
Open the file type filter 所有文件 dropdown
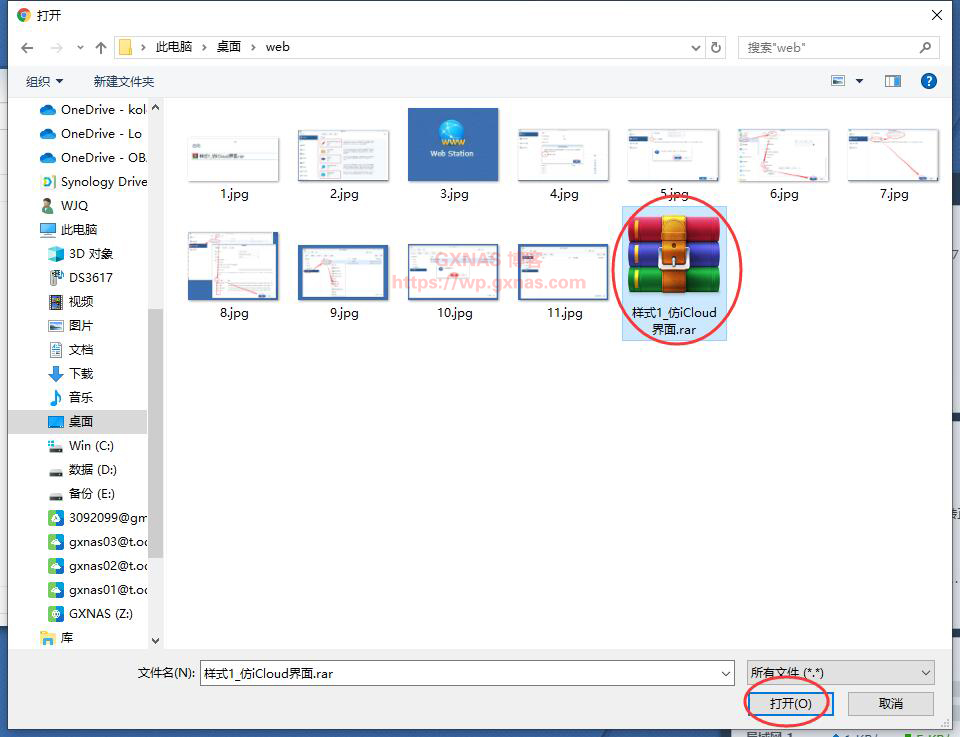(x=840, y=673)
